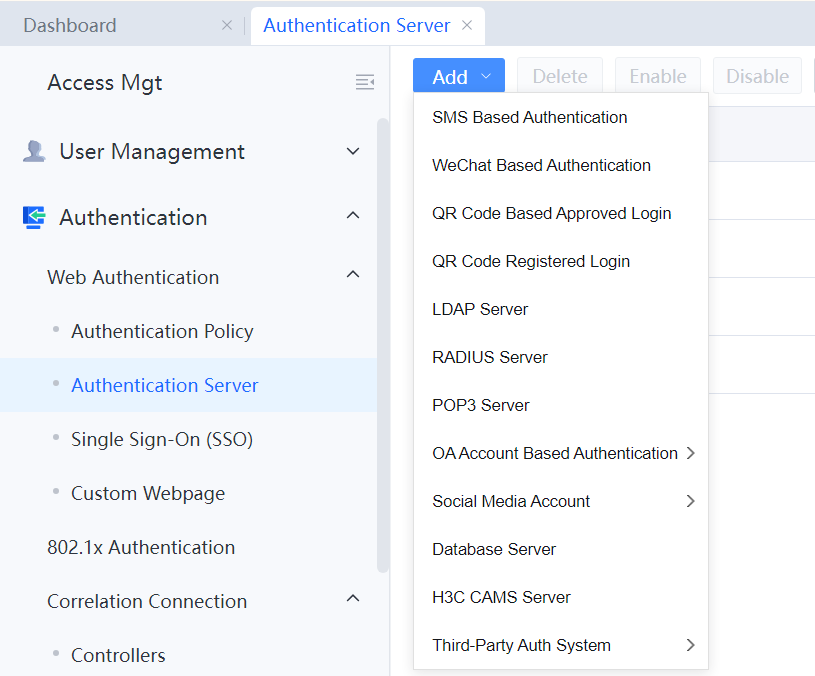Open the Add dropdown button
The image size is (815, 676).
point(459,77)
